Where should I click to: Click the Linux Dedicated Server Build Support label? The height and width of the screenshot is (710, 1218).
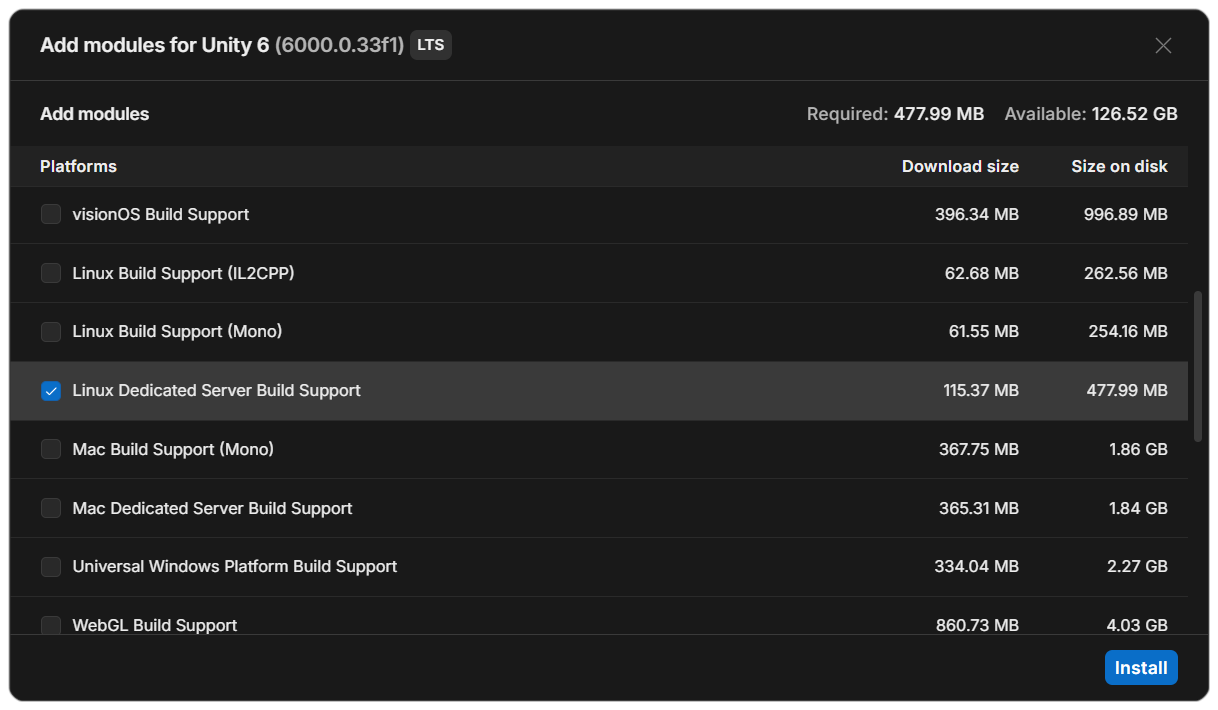click(216, 390)
